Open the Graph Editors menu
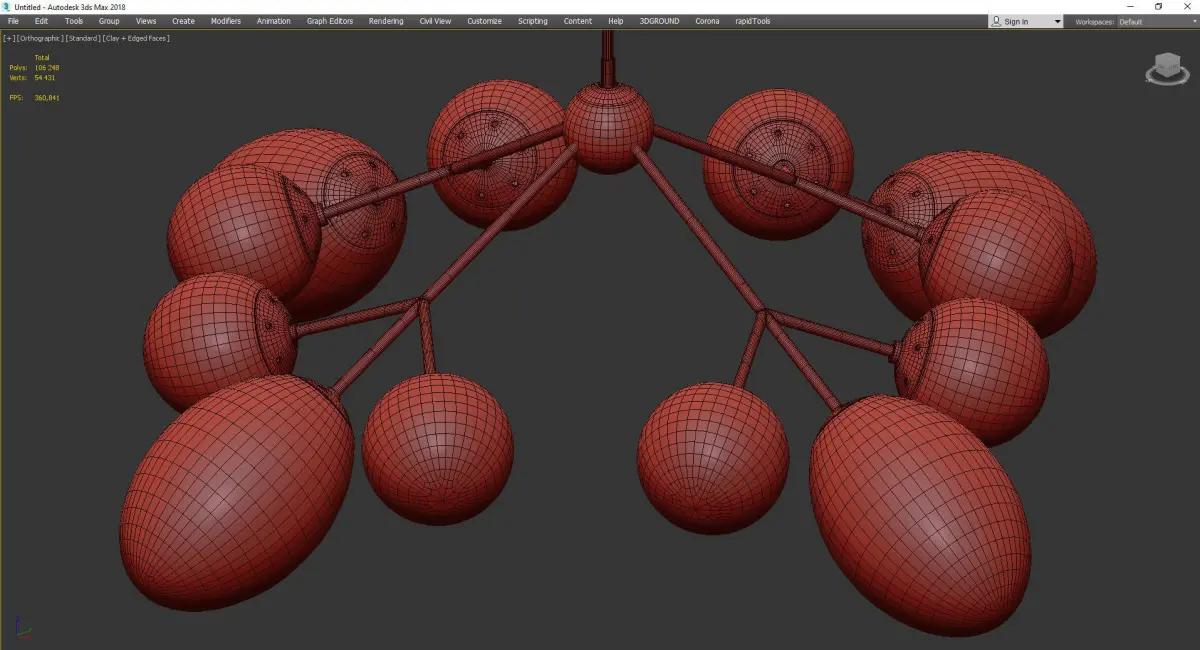 [x=330, y=21]
